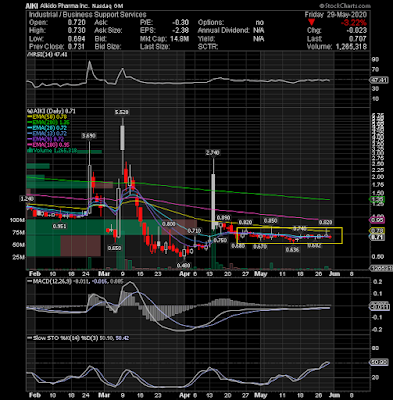Click the 0.800 price label
393x400 pixels.
click(169, 224)
